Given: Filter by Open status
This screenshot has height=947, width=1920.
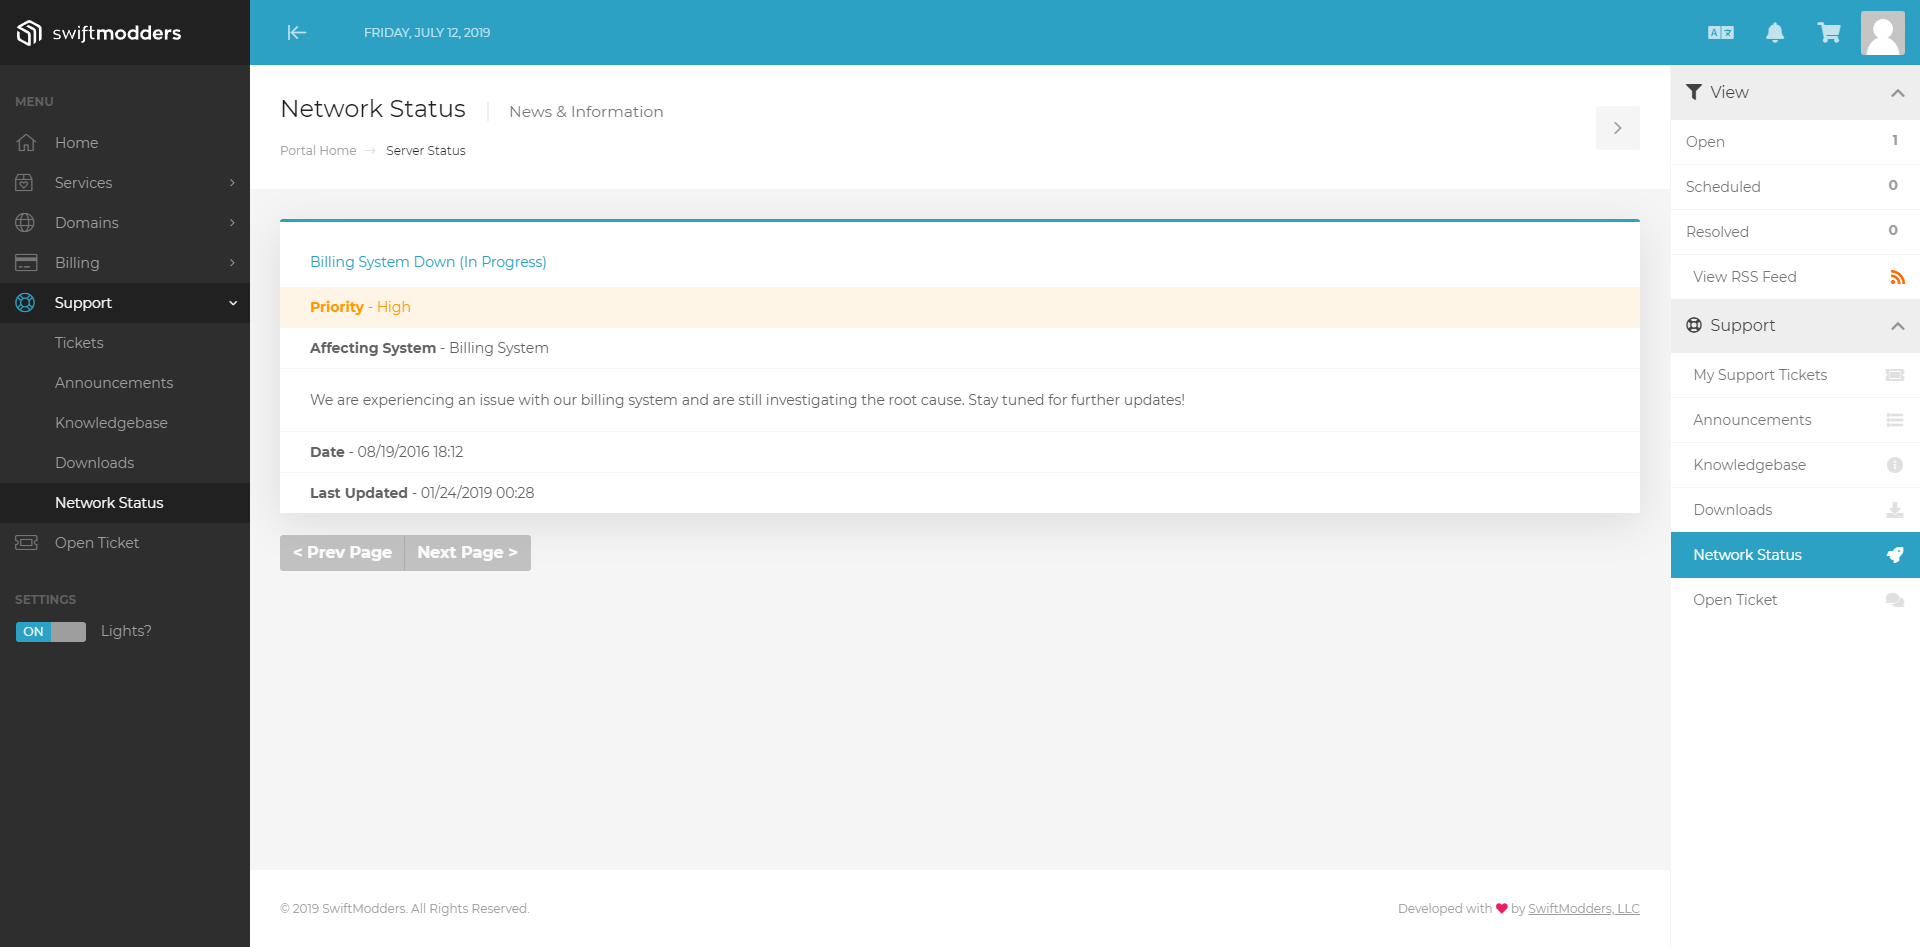Looking at the screenshot, I should pos(1705,142).
